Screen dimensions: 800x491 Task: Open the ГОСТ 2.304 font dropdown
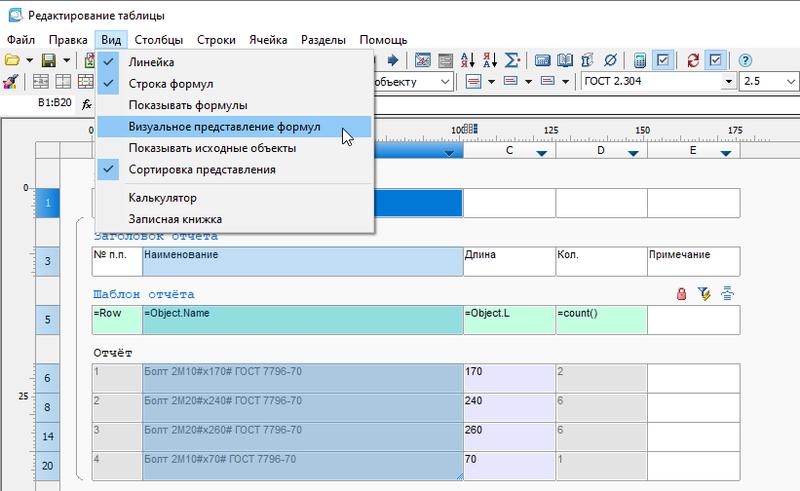(729, 81)
